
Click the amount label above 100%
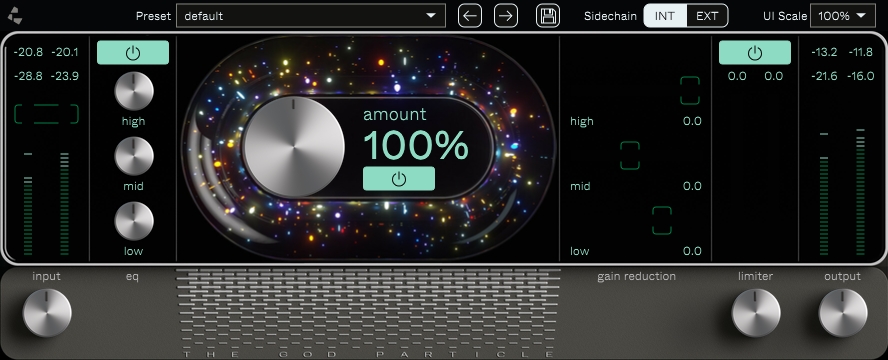click(395, 114)
